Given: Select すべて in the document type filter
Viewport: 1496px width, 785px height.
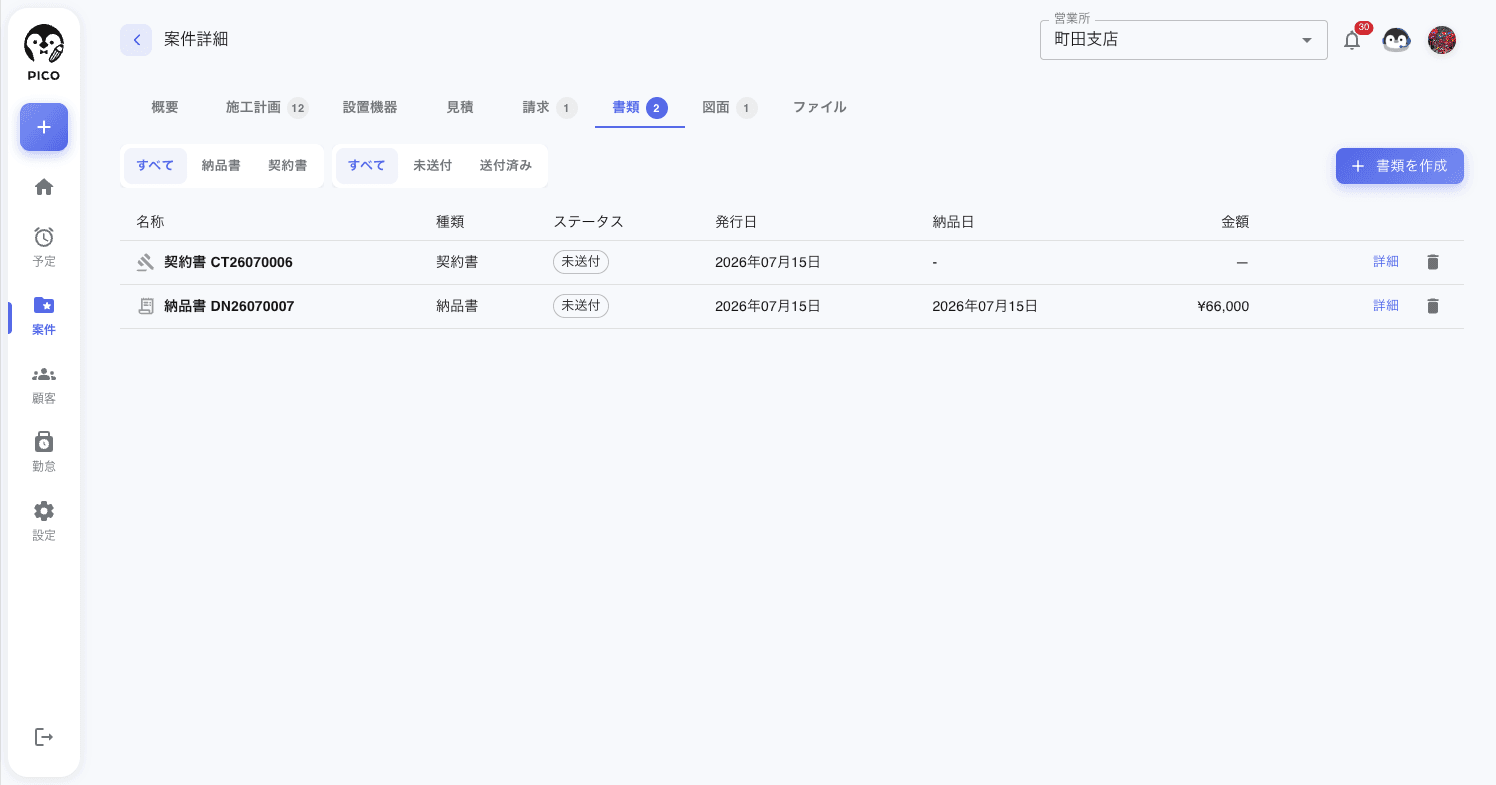Looking at the screenshot, I should 155,165.
